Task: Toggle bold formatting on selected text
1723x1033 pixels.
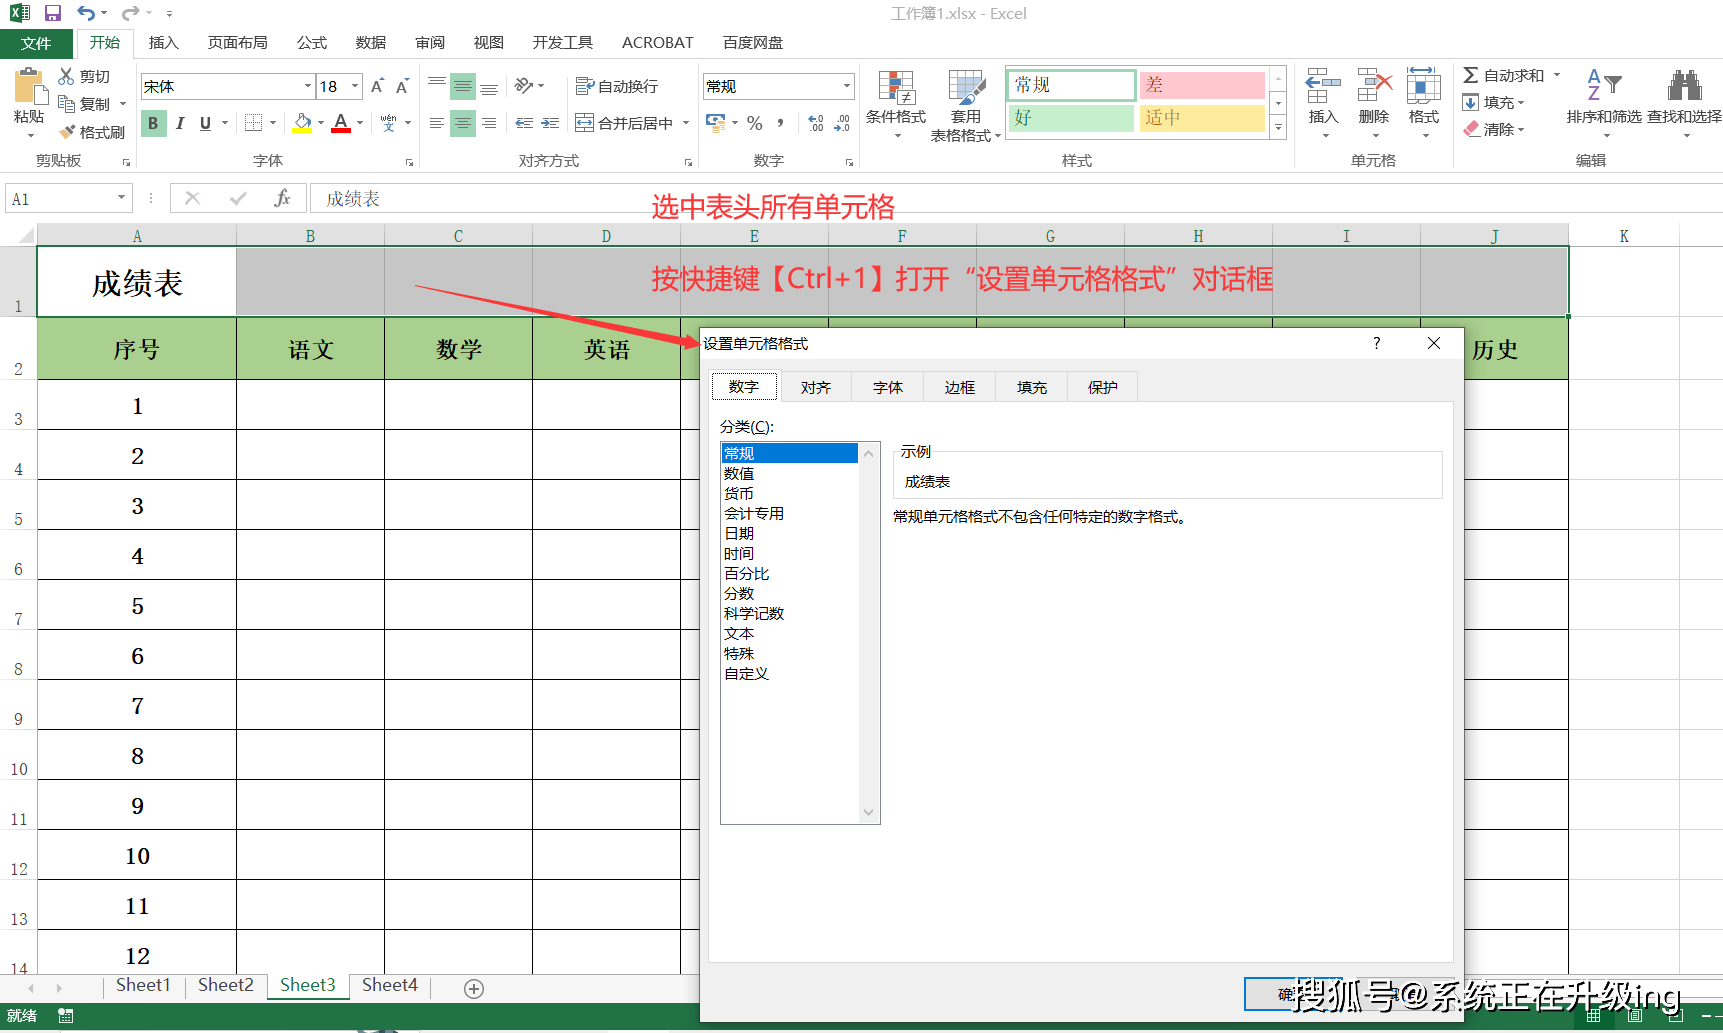Action: click(153, 122)
